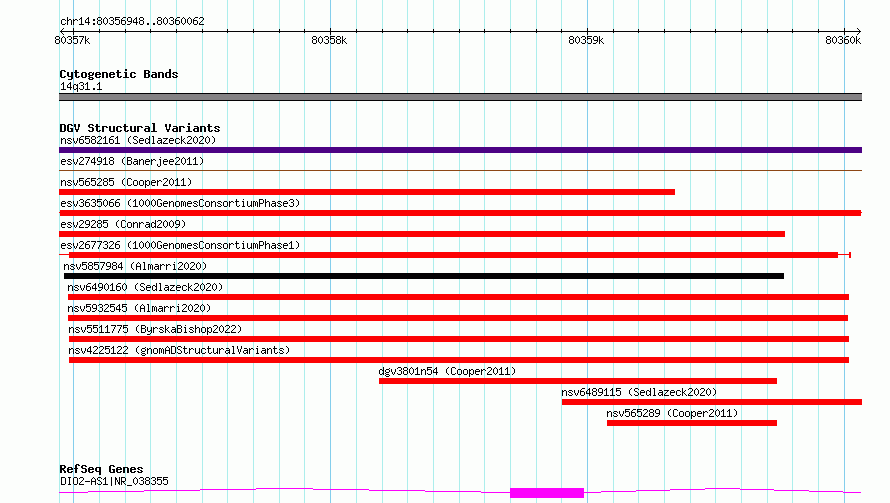Select the black nsv5857984 variant bar
Image resolution: width=890 pixels, height=503 pixels.
click(424, 276)
